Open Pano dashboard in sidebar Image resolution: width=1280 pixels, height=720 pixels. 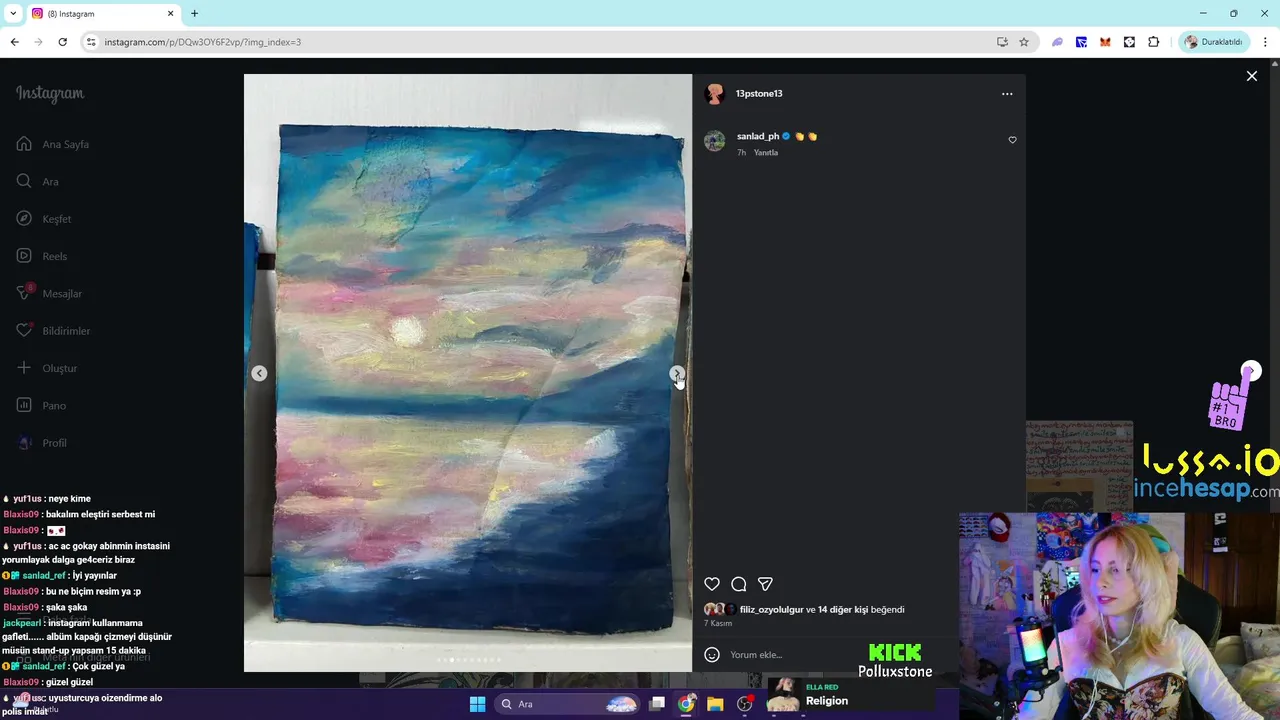pyautogui.click(x=41, y=405)
